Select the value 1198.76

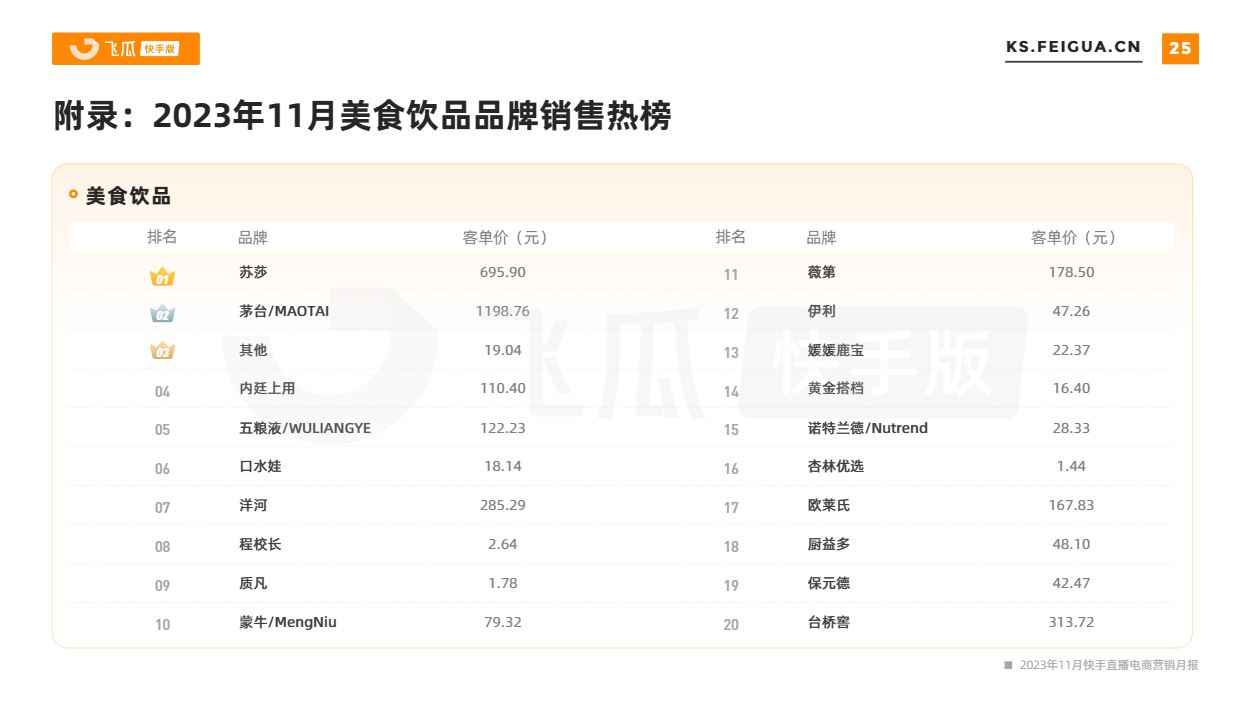503,311
